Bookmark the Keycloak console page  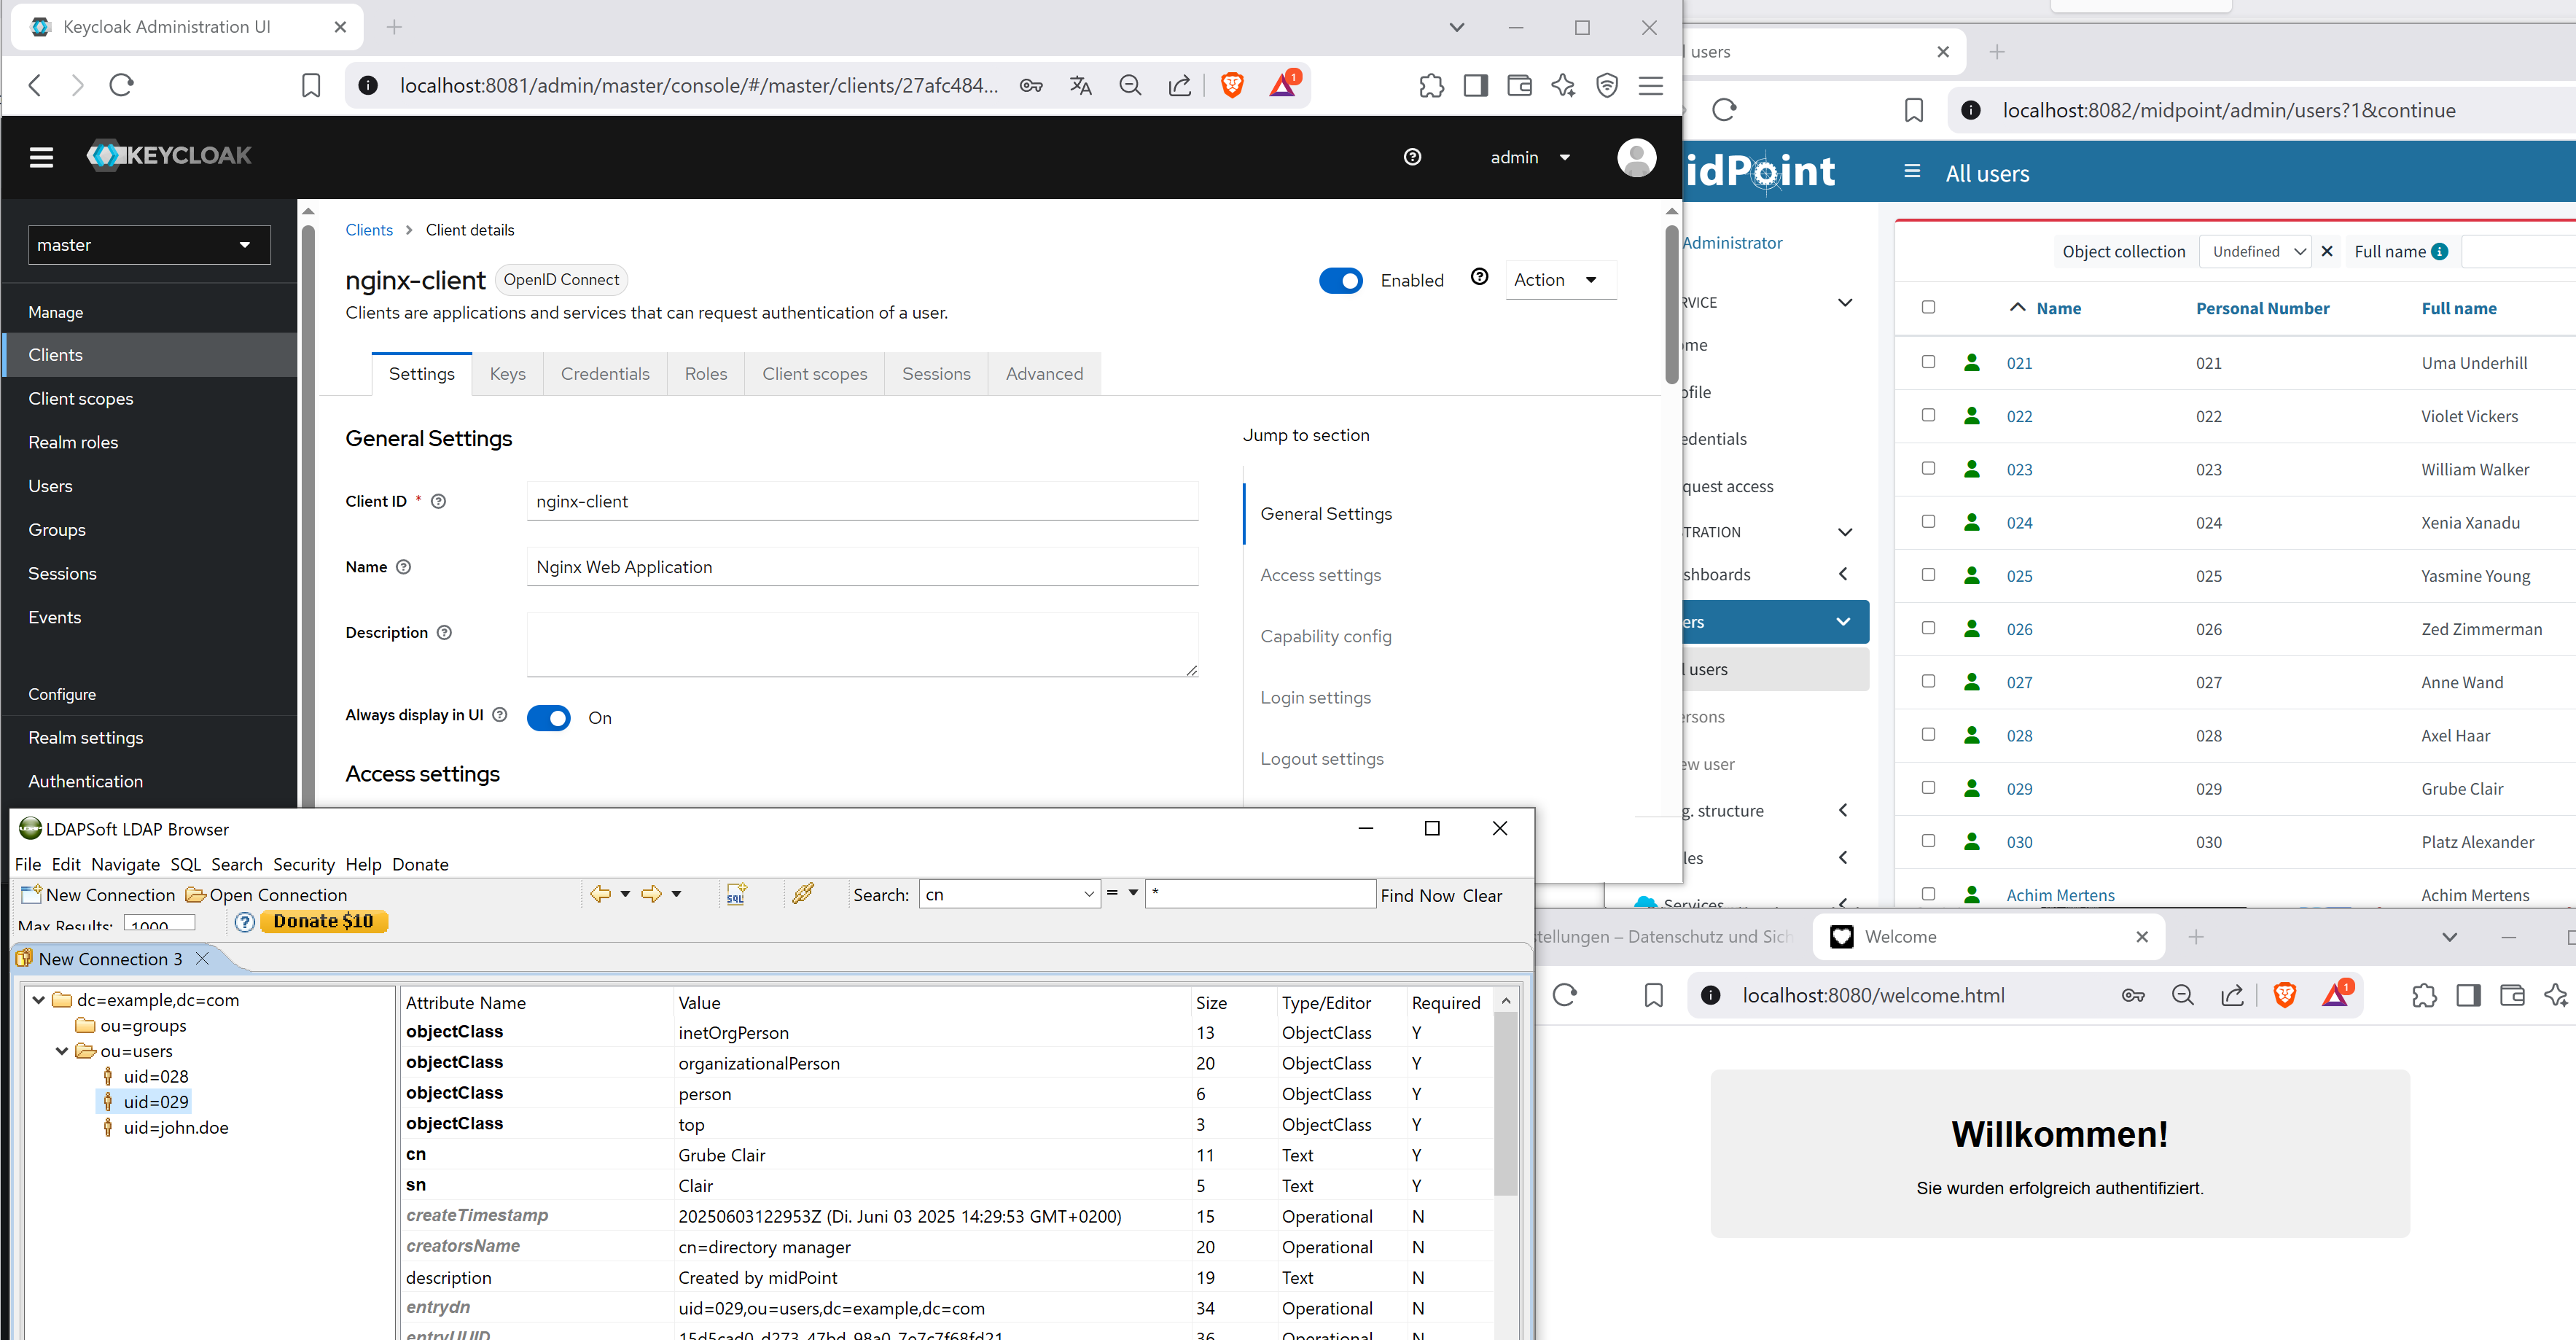point(311,86)
